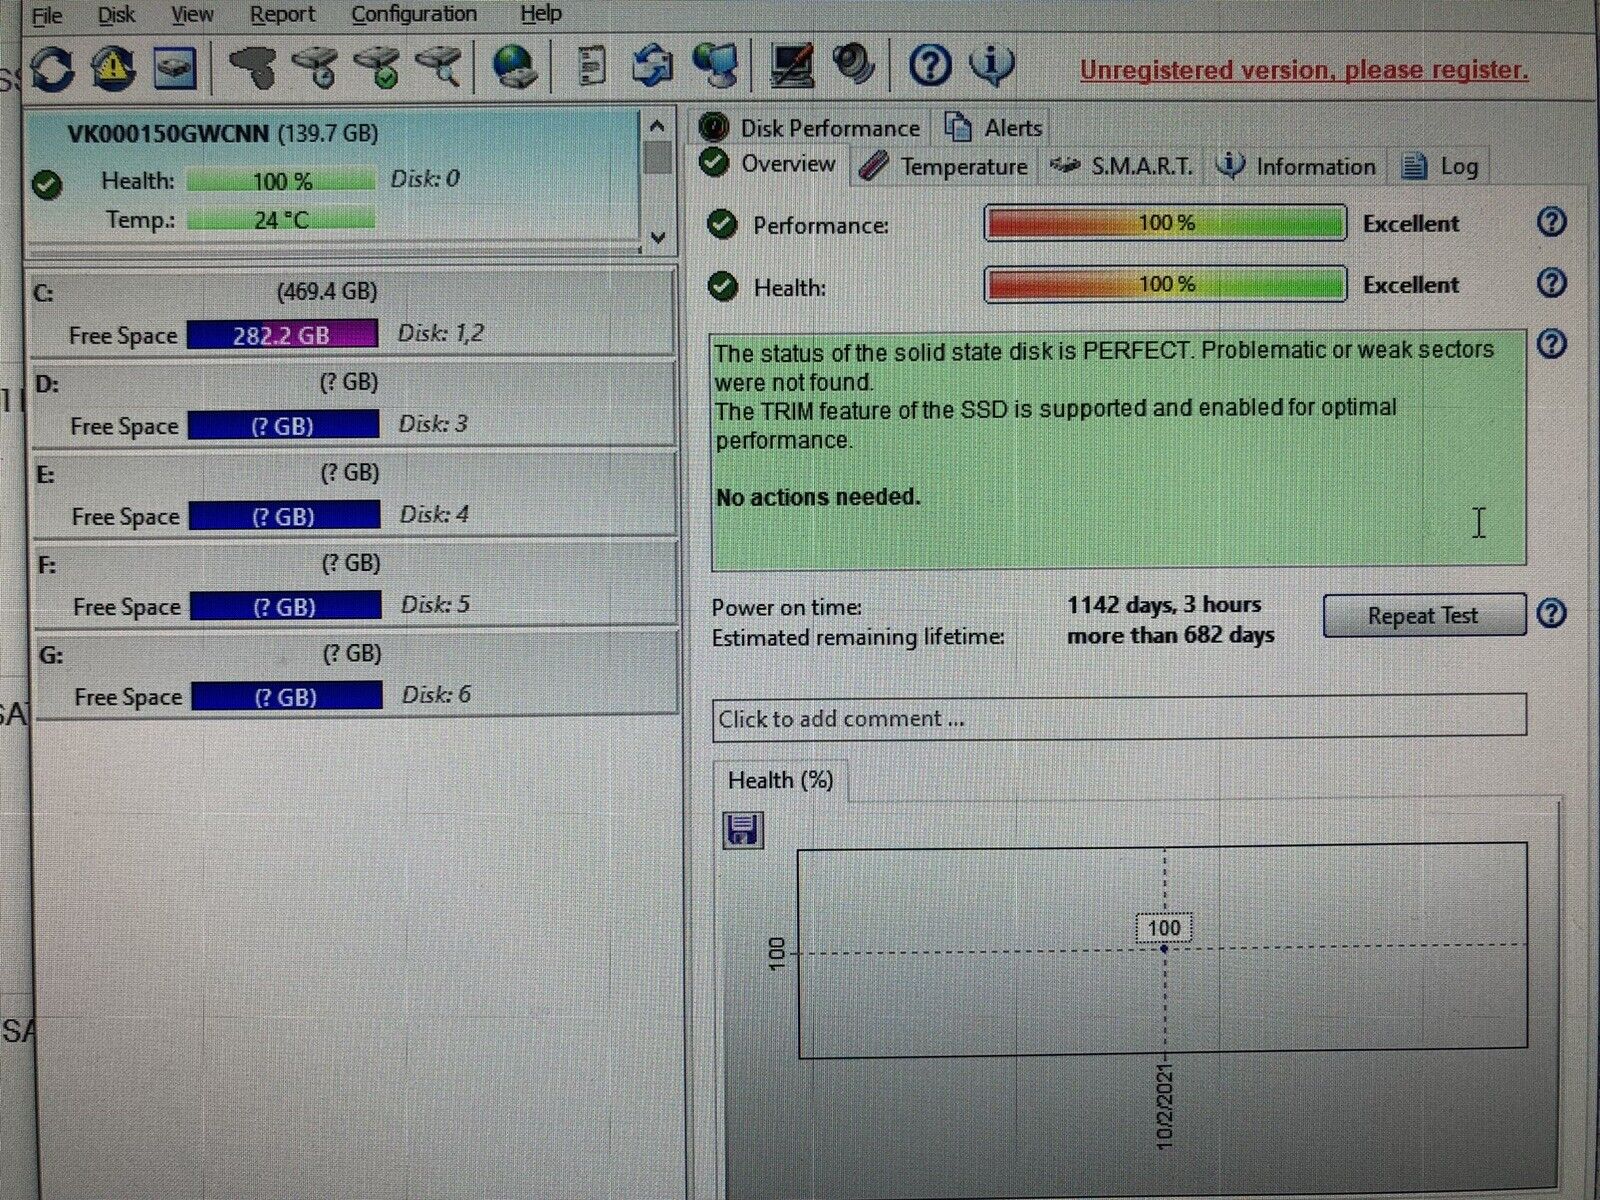Click the add comment text field

click(1118, 718)
